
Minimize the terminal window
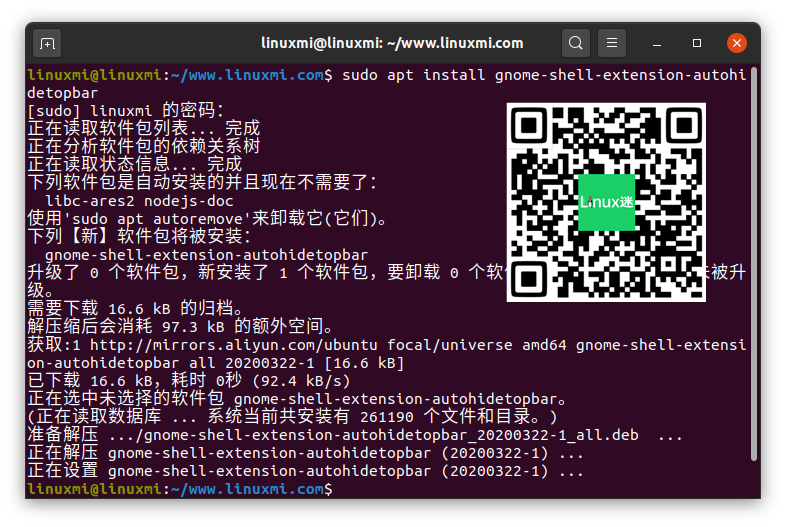657,44
